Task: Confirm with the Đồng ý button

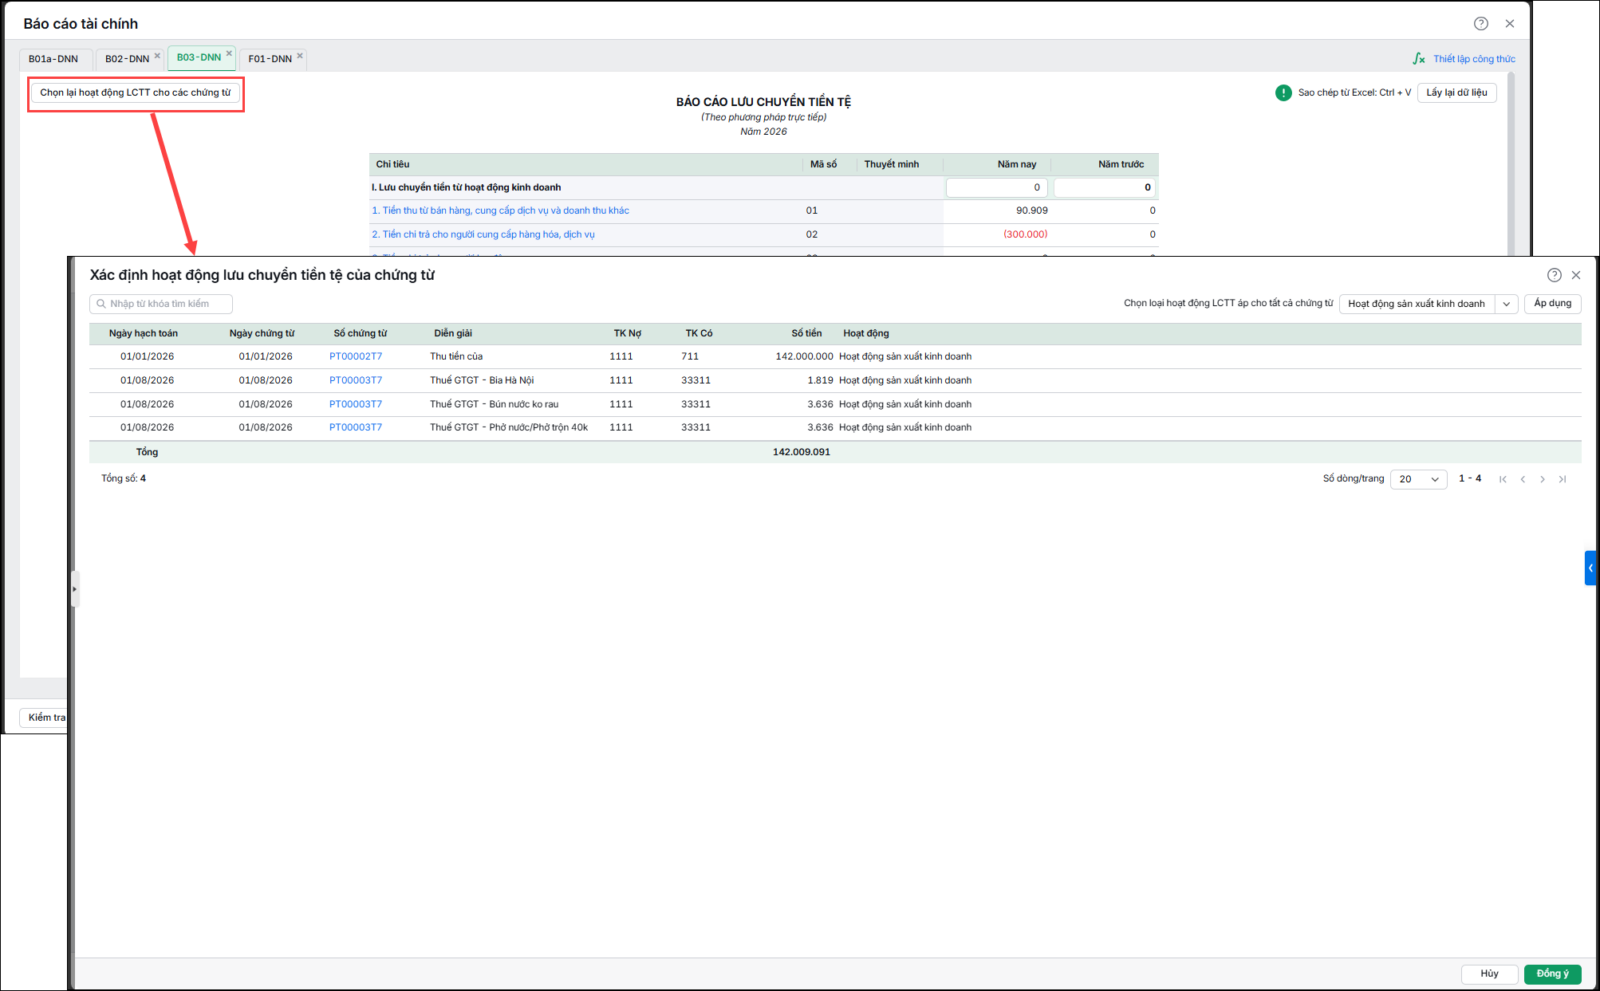Action: pos(1553,974)
